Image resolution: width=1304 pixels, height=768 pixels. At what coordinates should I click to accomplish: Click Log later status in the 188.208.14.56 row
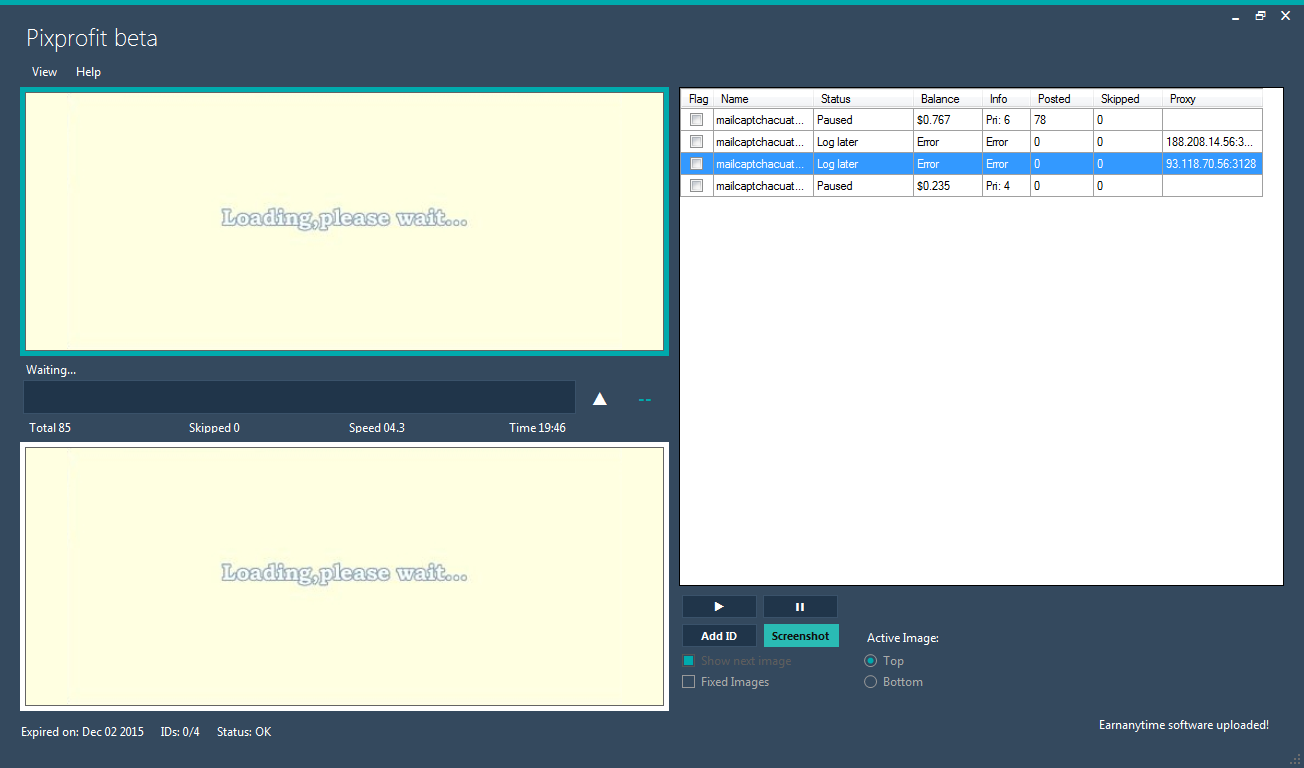point(863,142)
